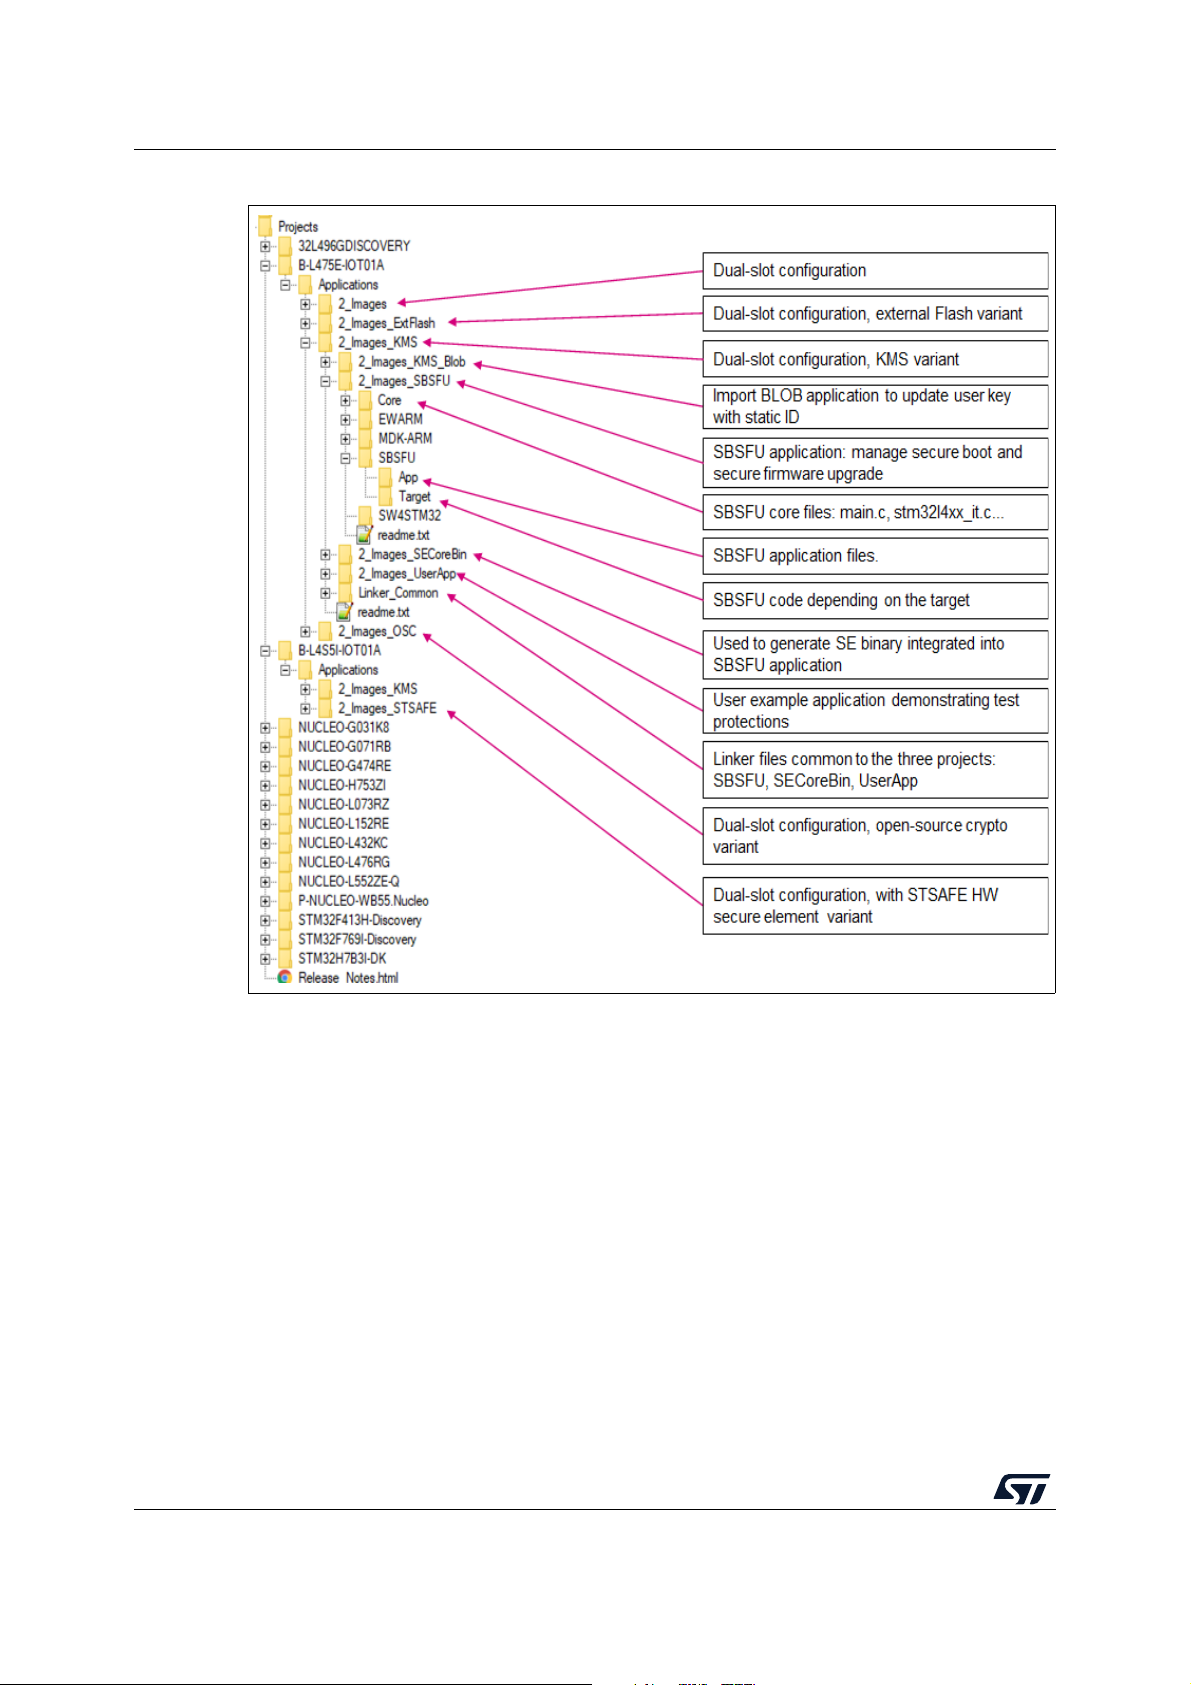Viewport: 1191px width, 1685px height.
Task: Select the NUCLEO-L152RE label
Action: [x=344, y=823]
